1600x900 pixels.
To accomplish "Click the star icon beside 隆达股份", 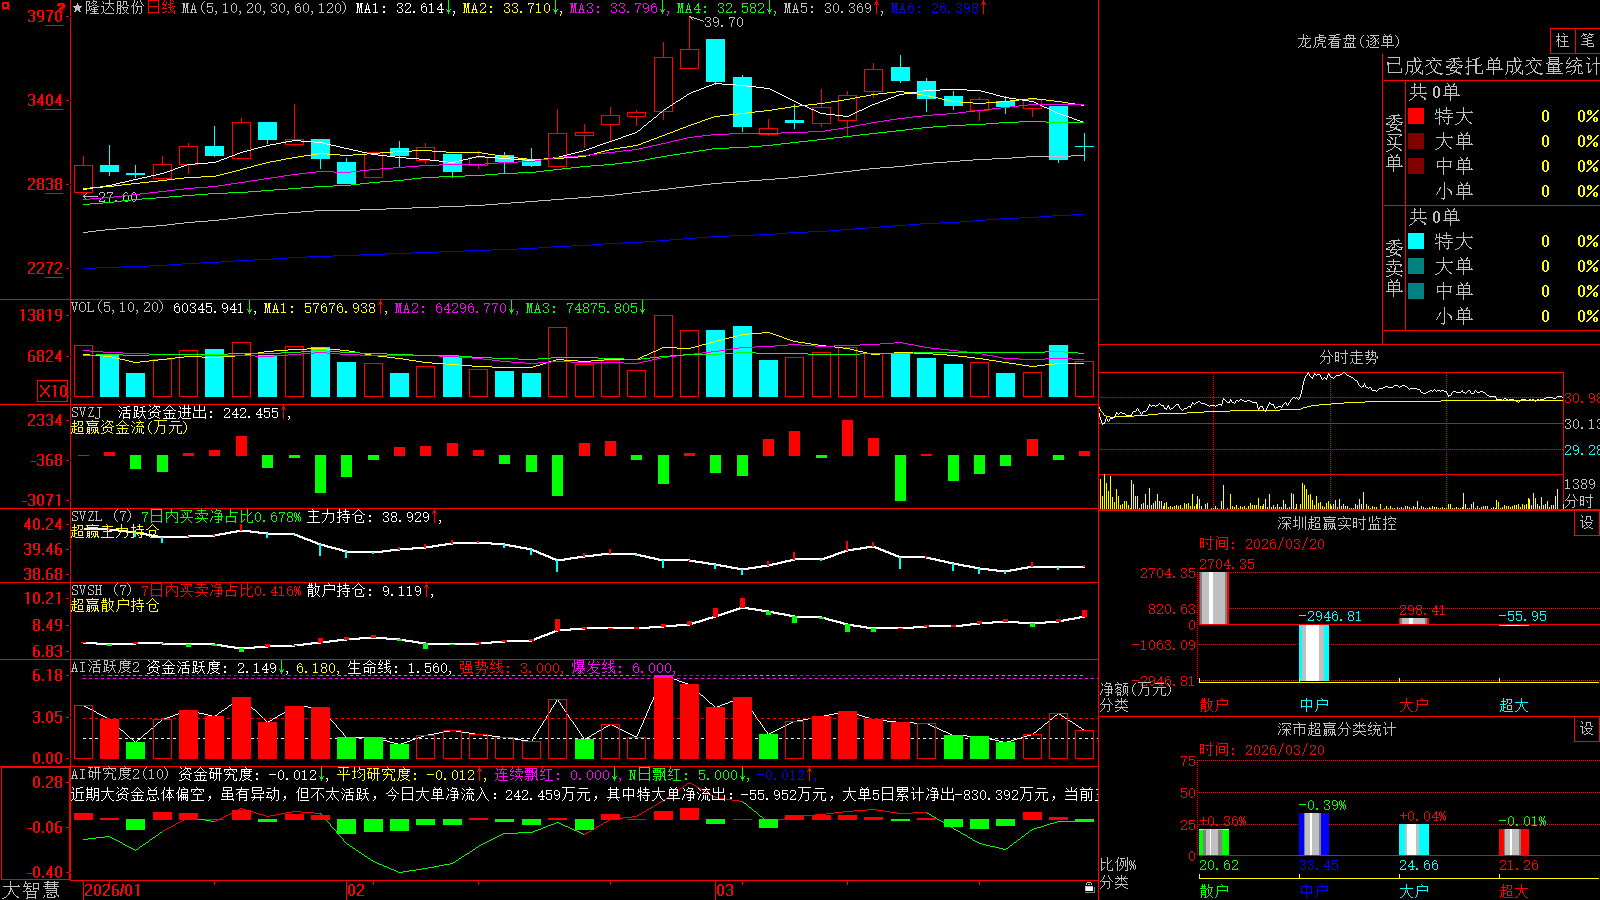I will pyautogui.click(x=78, y=8).
